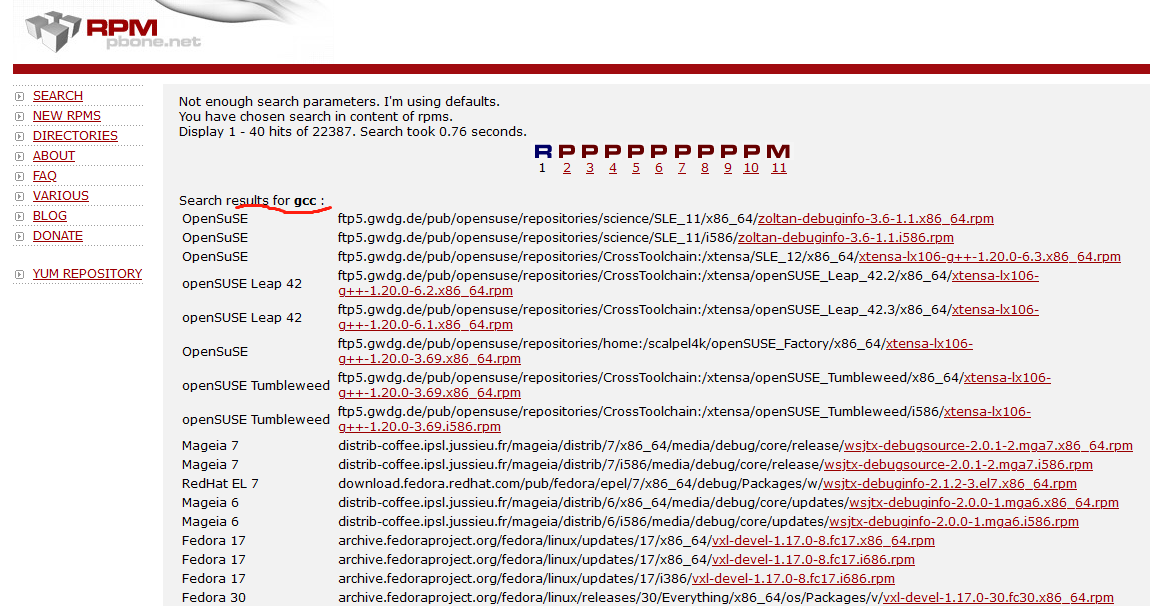Click the bullet icon beside NEW RPMS
Screen dimensions: 1153x606
point(20,116)
